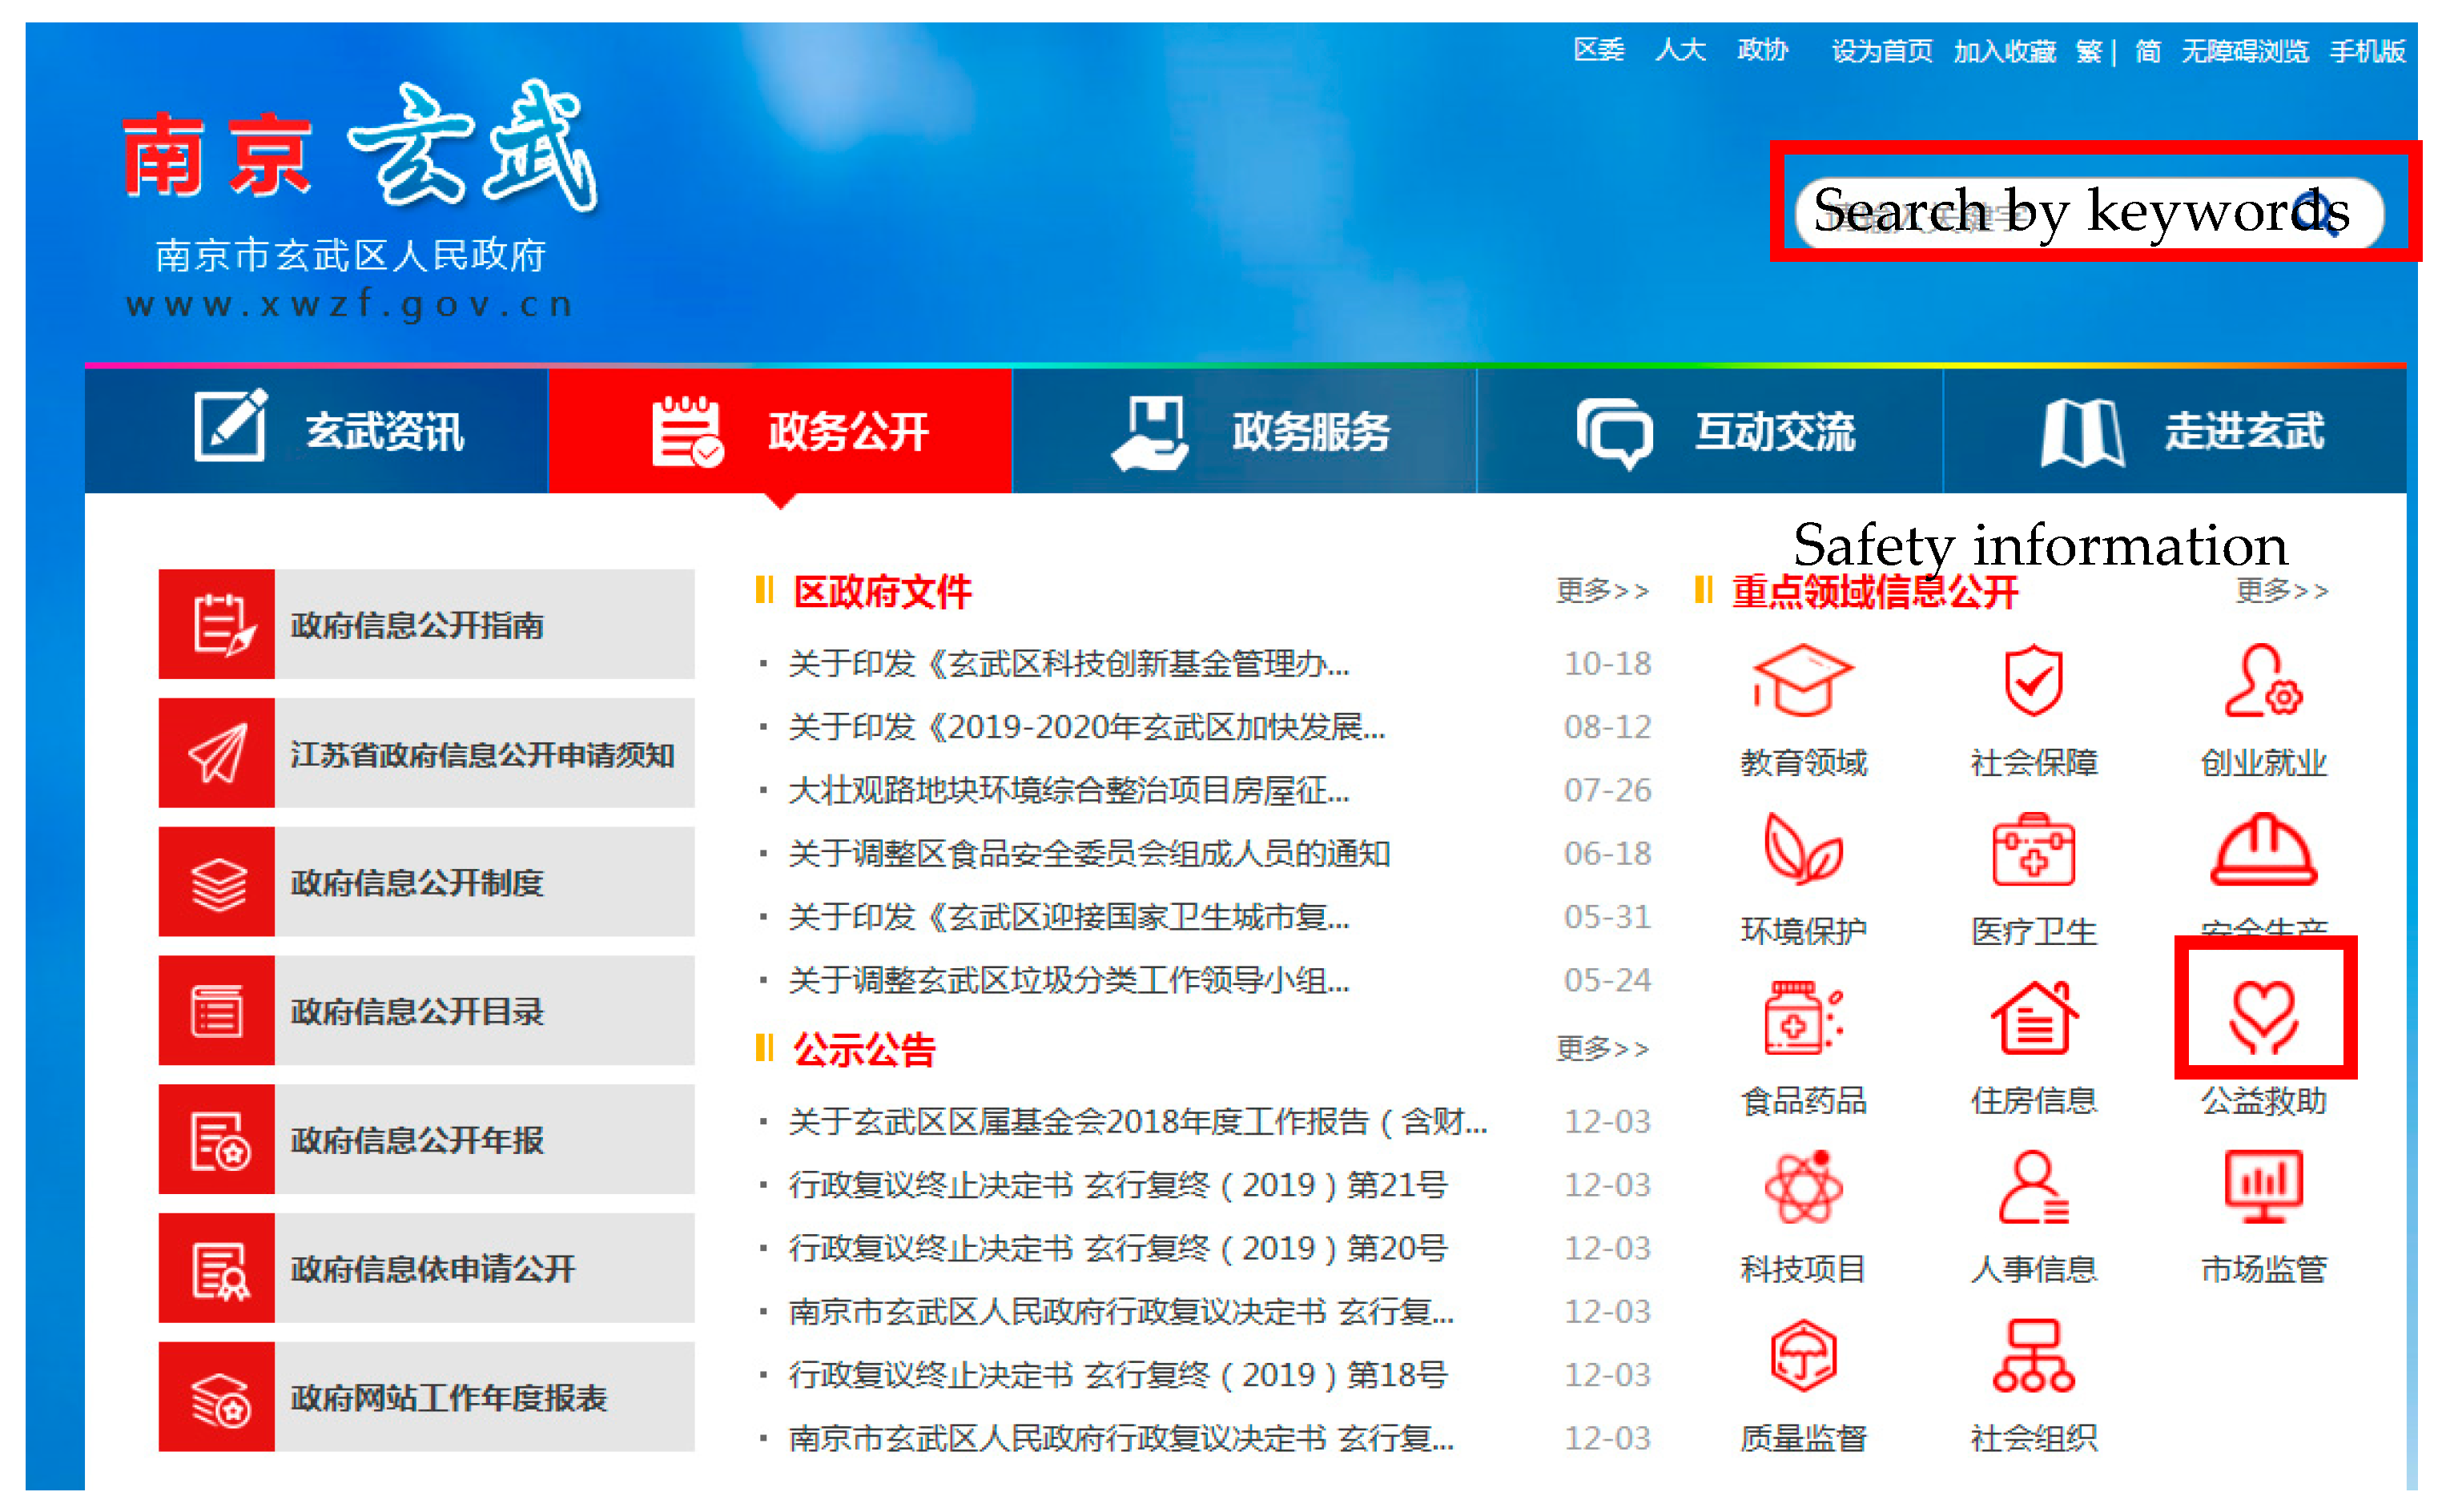Open the 科技项目 atom icon
This screenshot has height=1512, width=2442.
coord(1802,1187)
